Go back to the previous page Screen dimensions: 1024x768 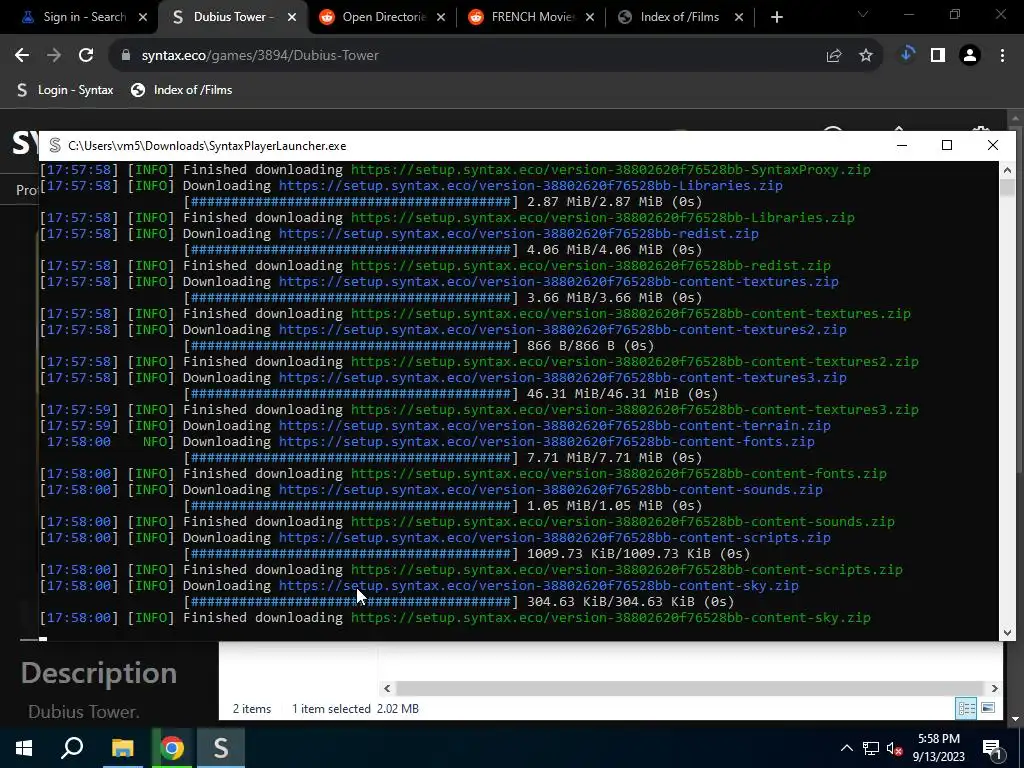tap(22, 56)
